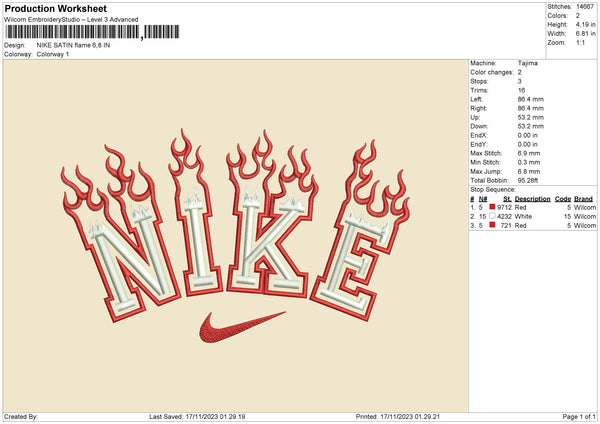Click the Machine value Tajima
The height and width of the screenshot is (424, 600).
528,63
